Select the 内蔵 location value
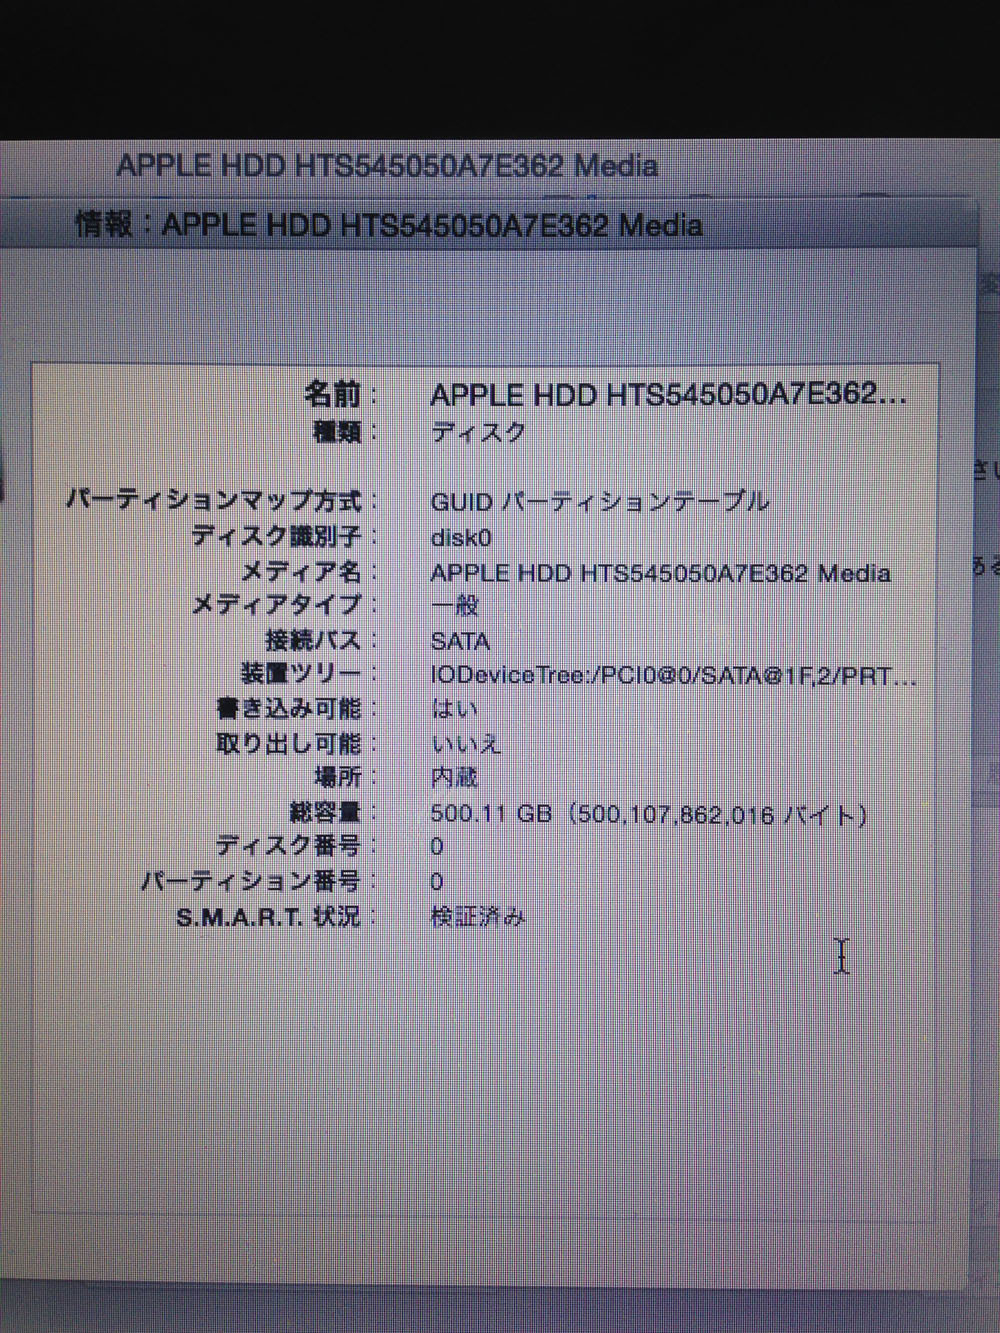The height and width of the screenshot is (1333, 1000). click(455, 778)
